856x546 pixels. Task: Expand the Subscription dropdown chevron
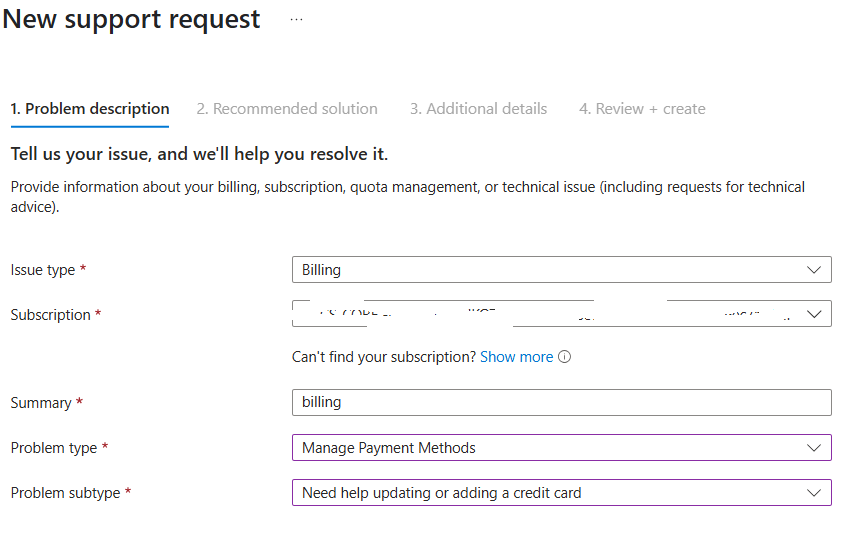(813, 314)
